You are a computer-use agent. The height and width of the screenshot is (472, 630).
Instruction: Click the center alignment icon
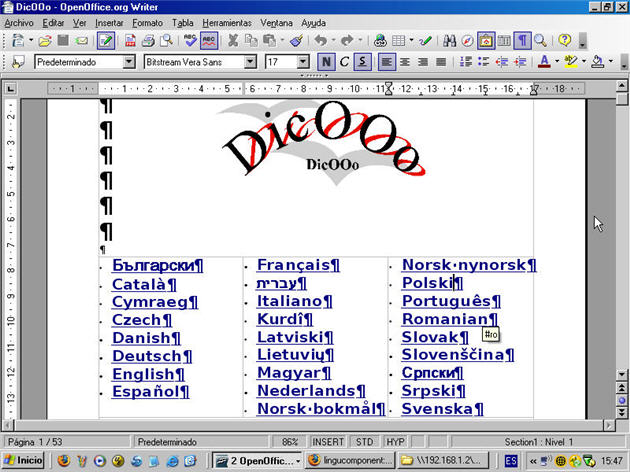tap(405, 62)
